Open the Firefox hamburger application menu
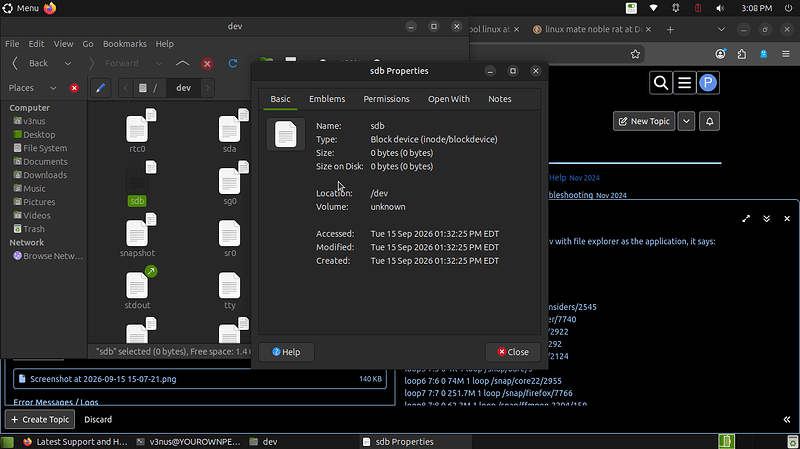The height and width of the screenshot is (449, 800). [x=786, y=54]
